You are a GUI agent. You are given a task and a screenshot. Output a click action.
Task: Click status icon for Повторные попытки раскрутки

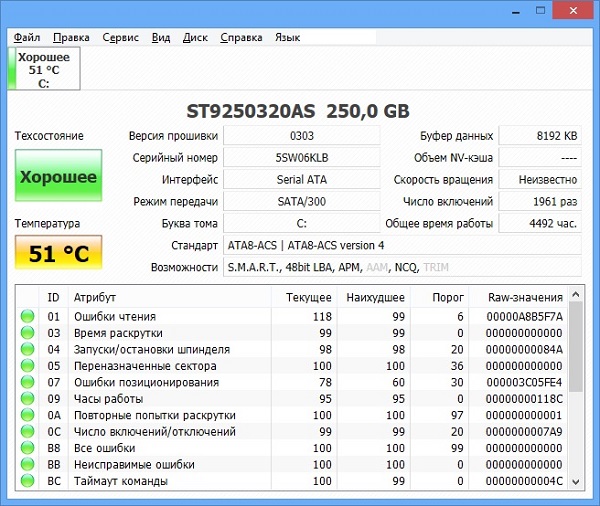(28, 415)
